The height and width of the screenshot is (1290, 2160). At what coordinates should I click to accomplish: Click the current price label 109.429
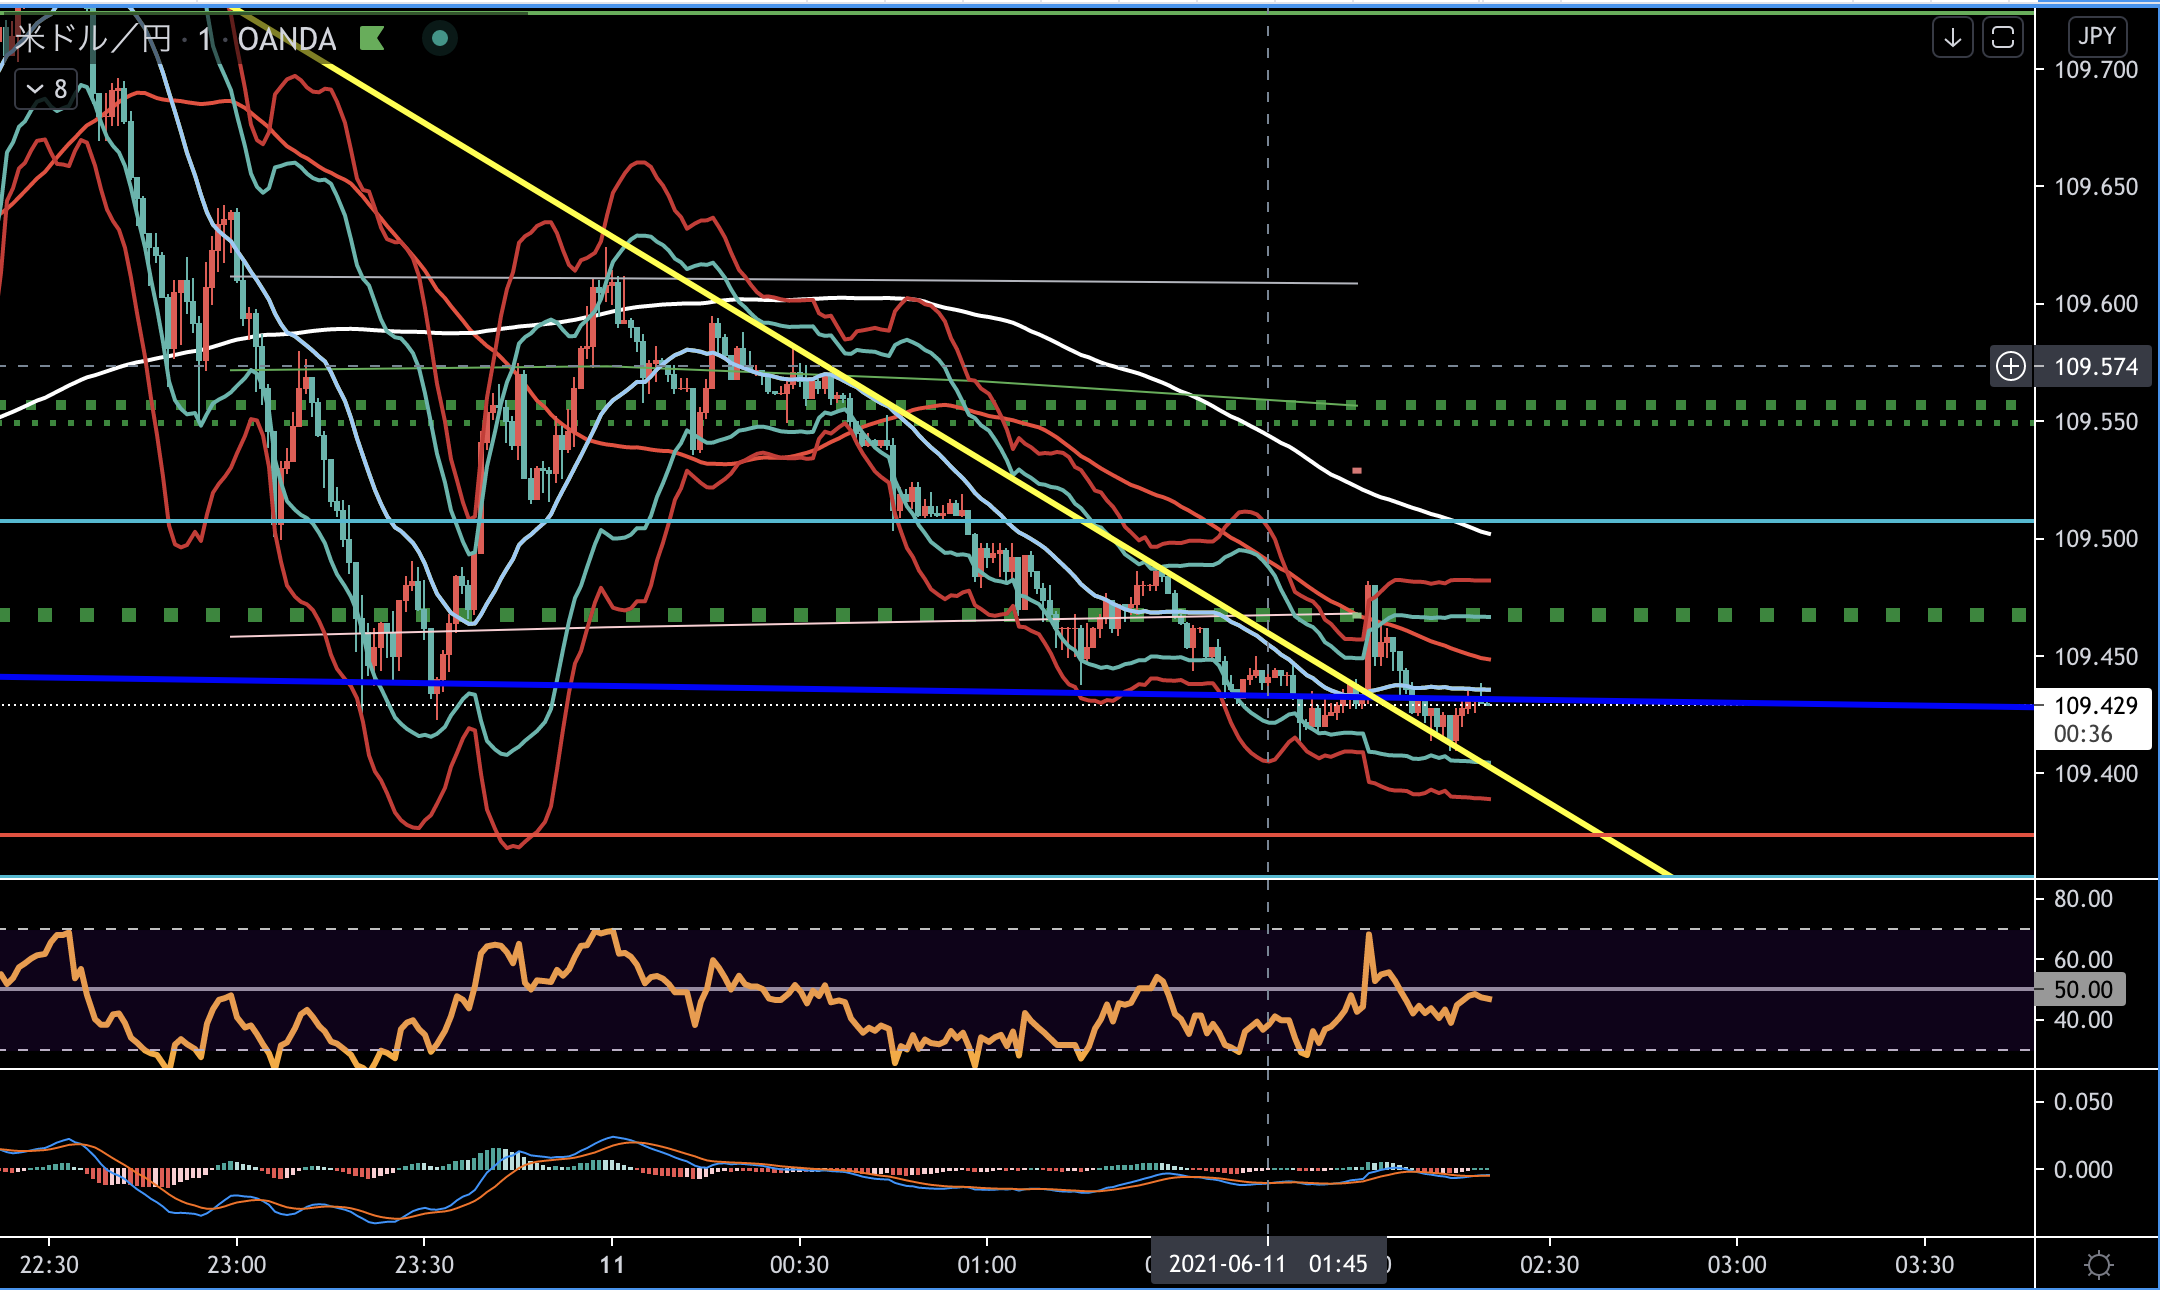[x=2094, y=706]
